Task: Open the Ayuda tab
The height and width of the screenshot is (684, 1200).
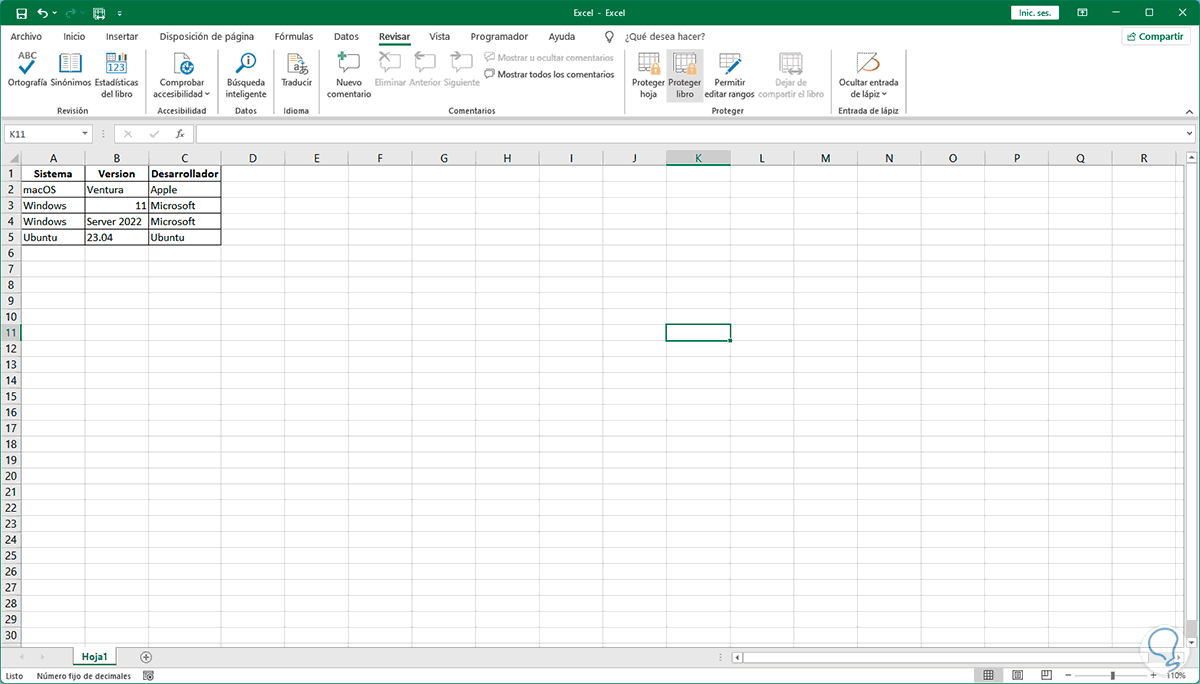Action: coord(562,36)
